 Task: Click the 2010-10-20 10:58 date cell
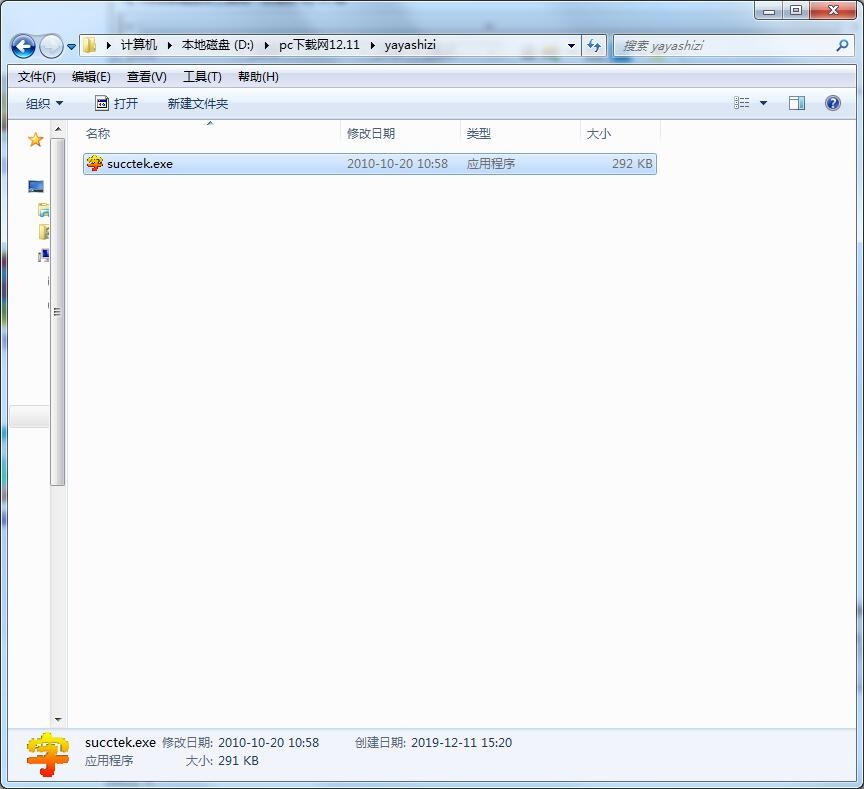click(x=397, y=164)
